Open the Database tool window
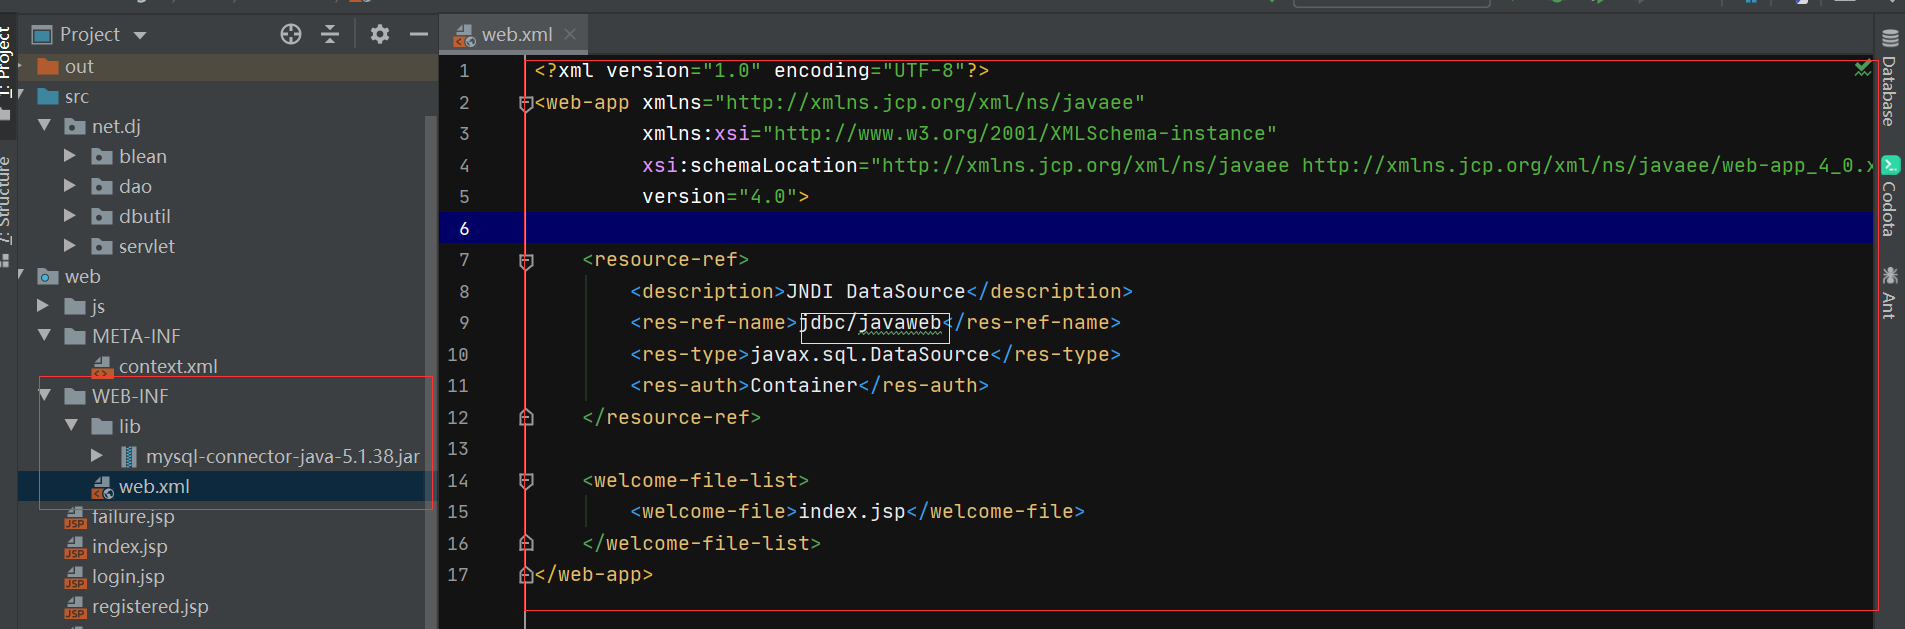1905x629 pixels. click(x=1889, y=78)
